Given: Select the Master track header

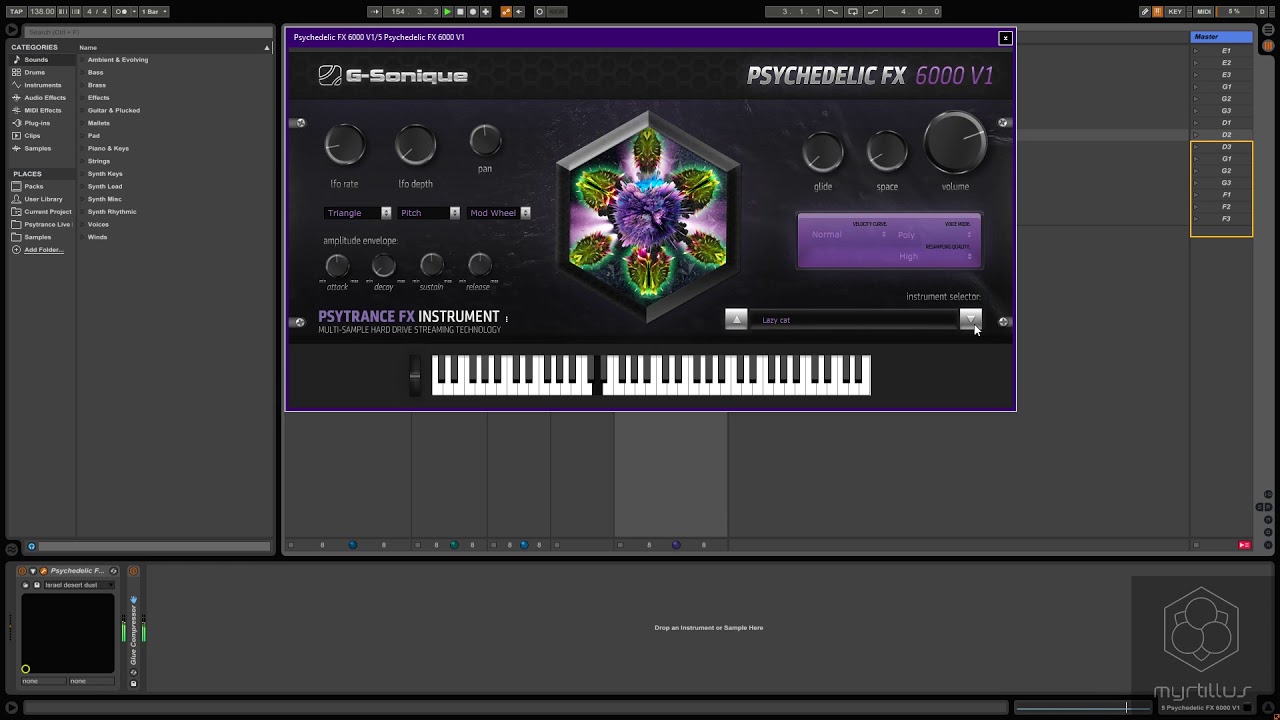Looking at the screenshot, I should coord(1221,37).
